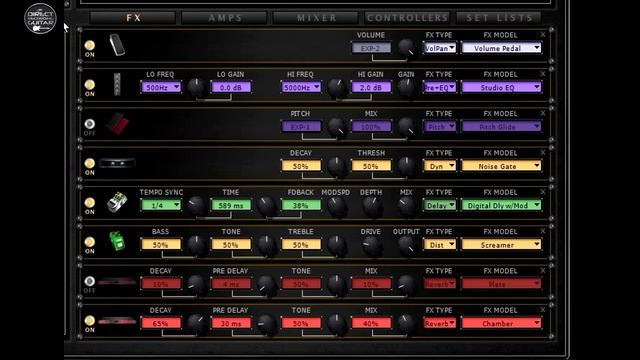Open the 1/4 Tempo Sync dropdown

[x=161, y=205]
